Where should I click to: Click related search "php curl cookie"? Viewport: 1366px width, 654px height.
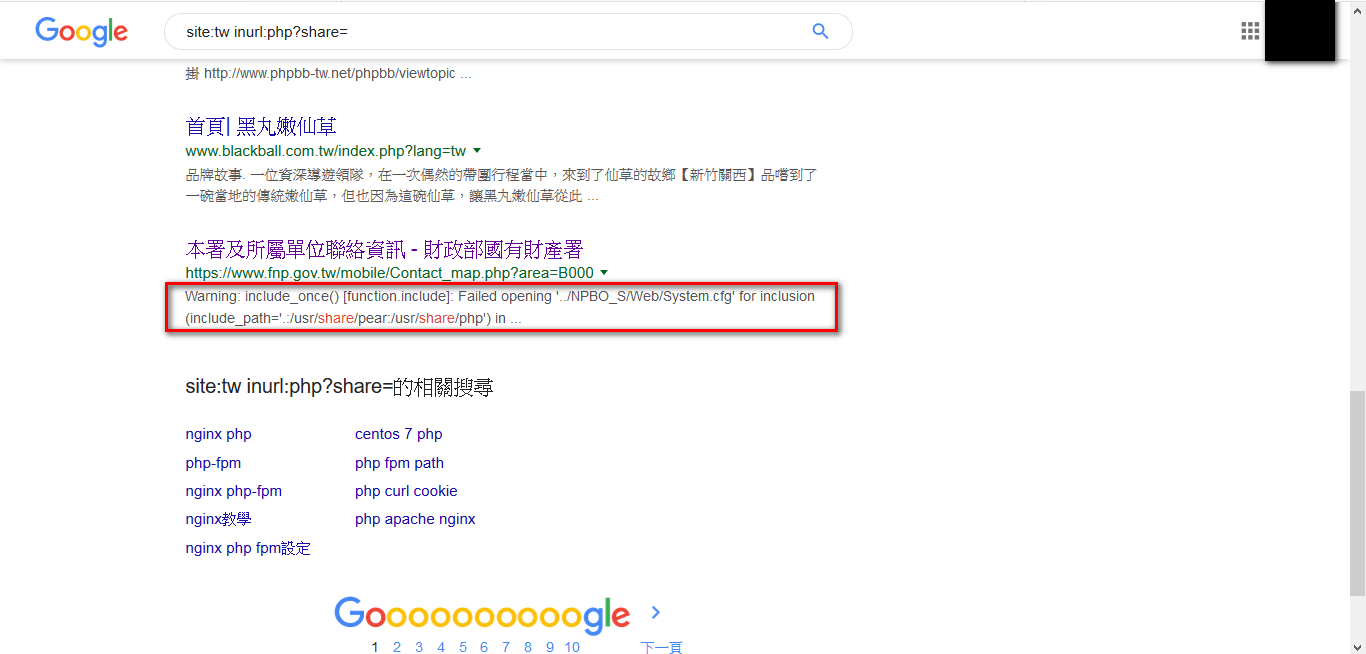point(406,491)
